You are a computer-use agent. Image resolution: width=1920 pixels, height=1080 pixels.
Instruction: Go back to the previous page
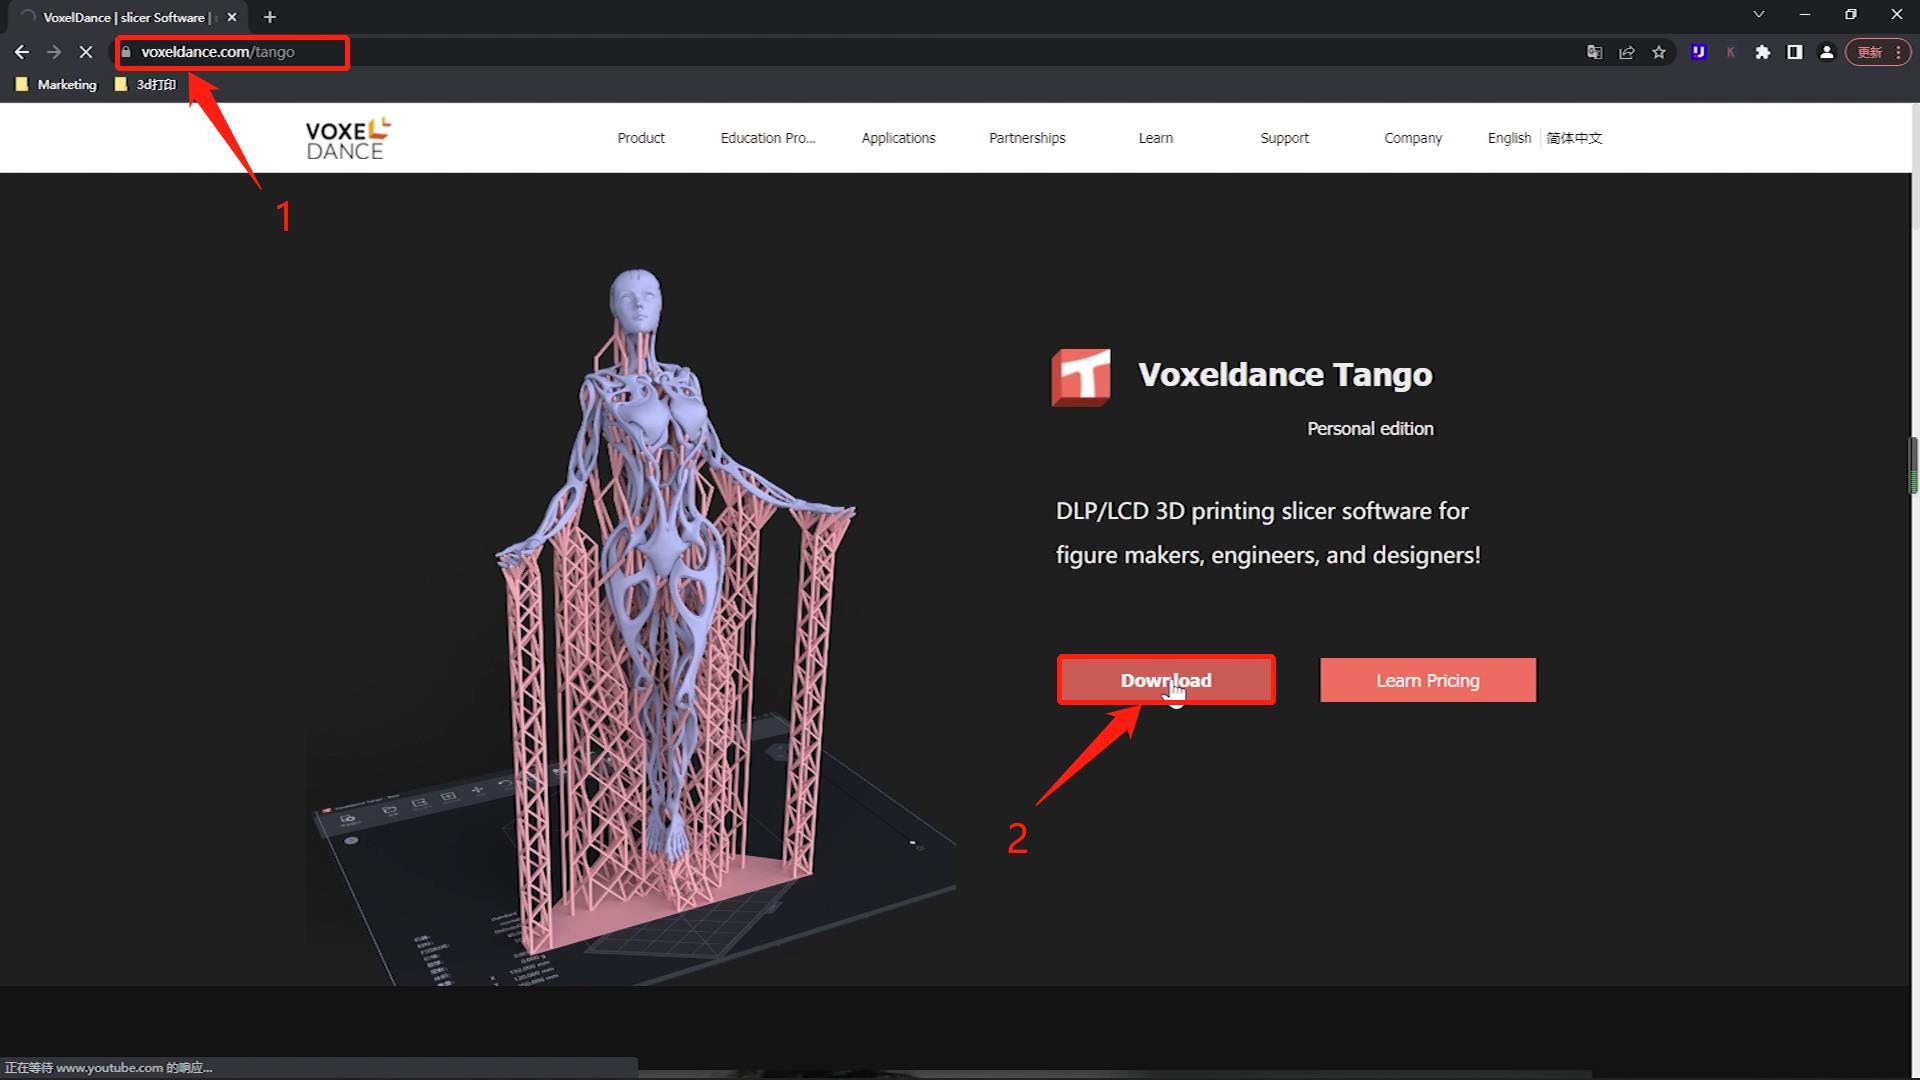(x=22, y=52)
